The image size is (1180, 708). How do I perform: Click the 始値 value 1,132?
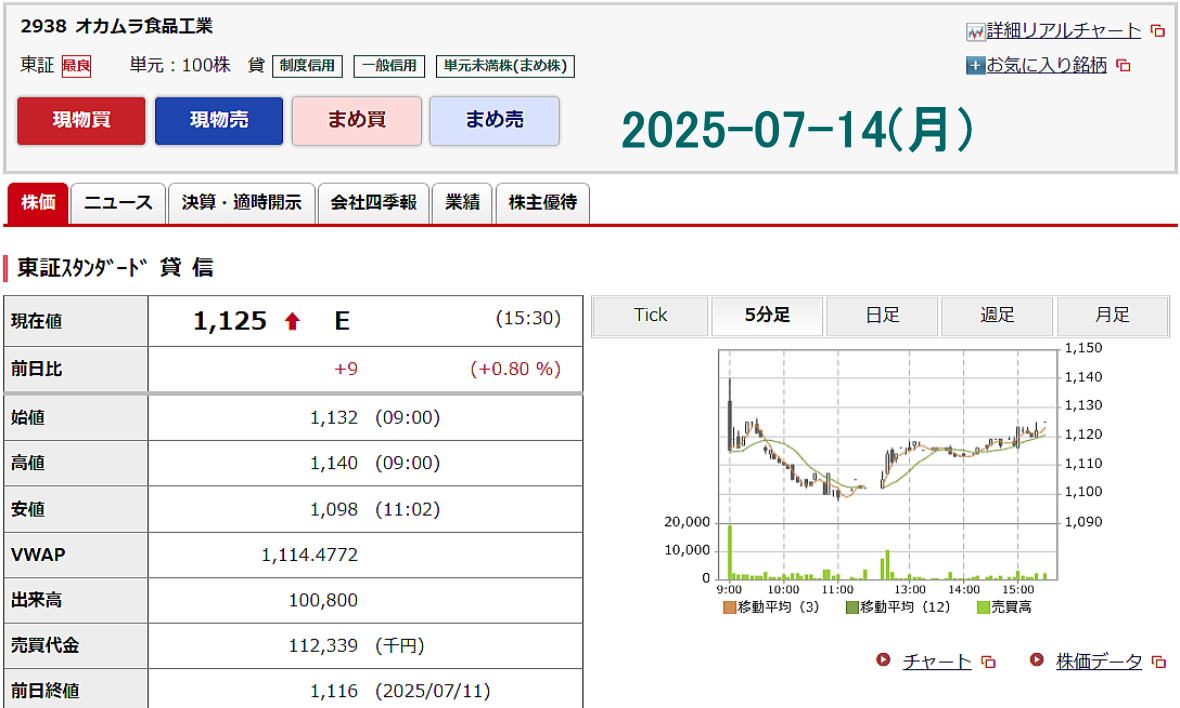pyautogui.click(x=333, y=418)
